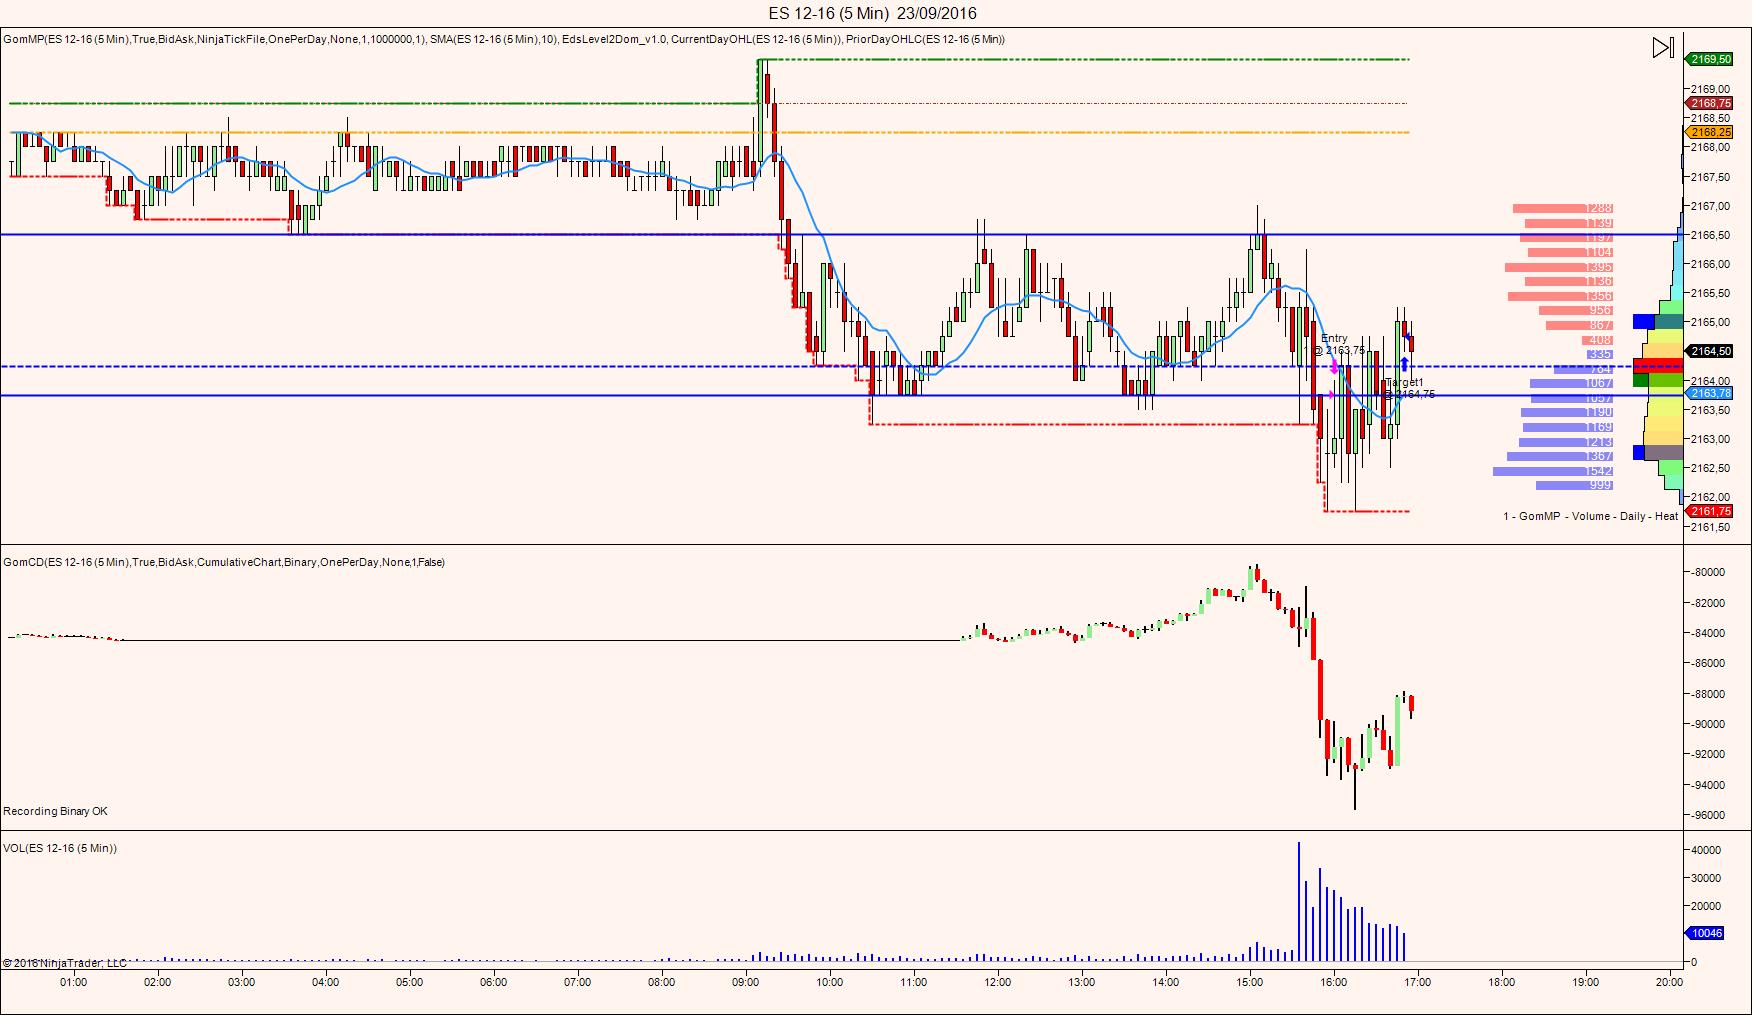Select the blue 2163,78 SMA price marker

point(1709,394)
